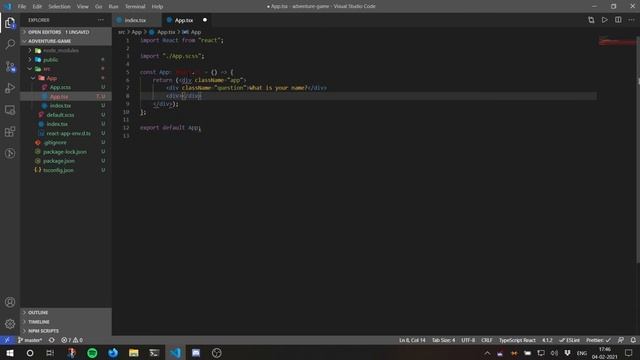Image resolution: width=640 pixels, height=360 pixels.
Task: Open File Explorer from the taskbar
Action: click(133, 353)
